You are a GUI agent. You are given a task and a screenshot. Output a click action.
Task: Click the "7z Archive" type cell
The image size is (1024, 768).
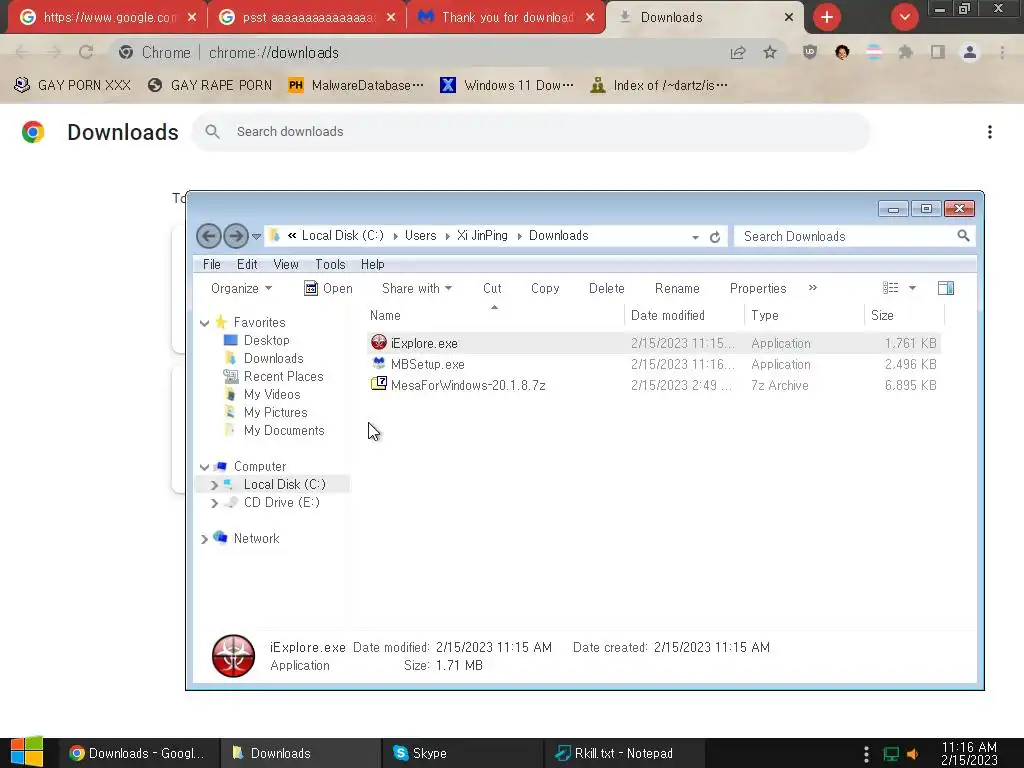[780, 385]
